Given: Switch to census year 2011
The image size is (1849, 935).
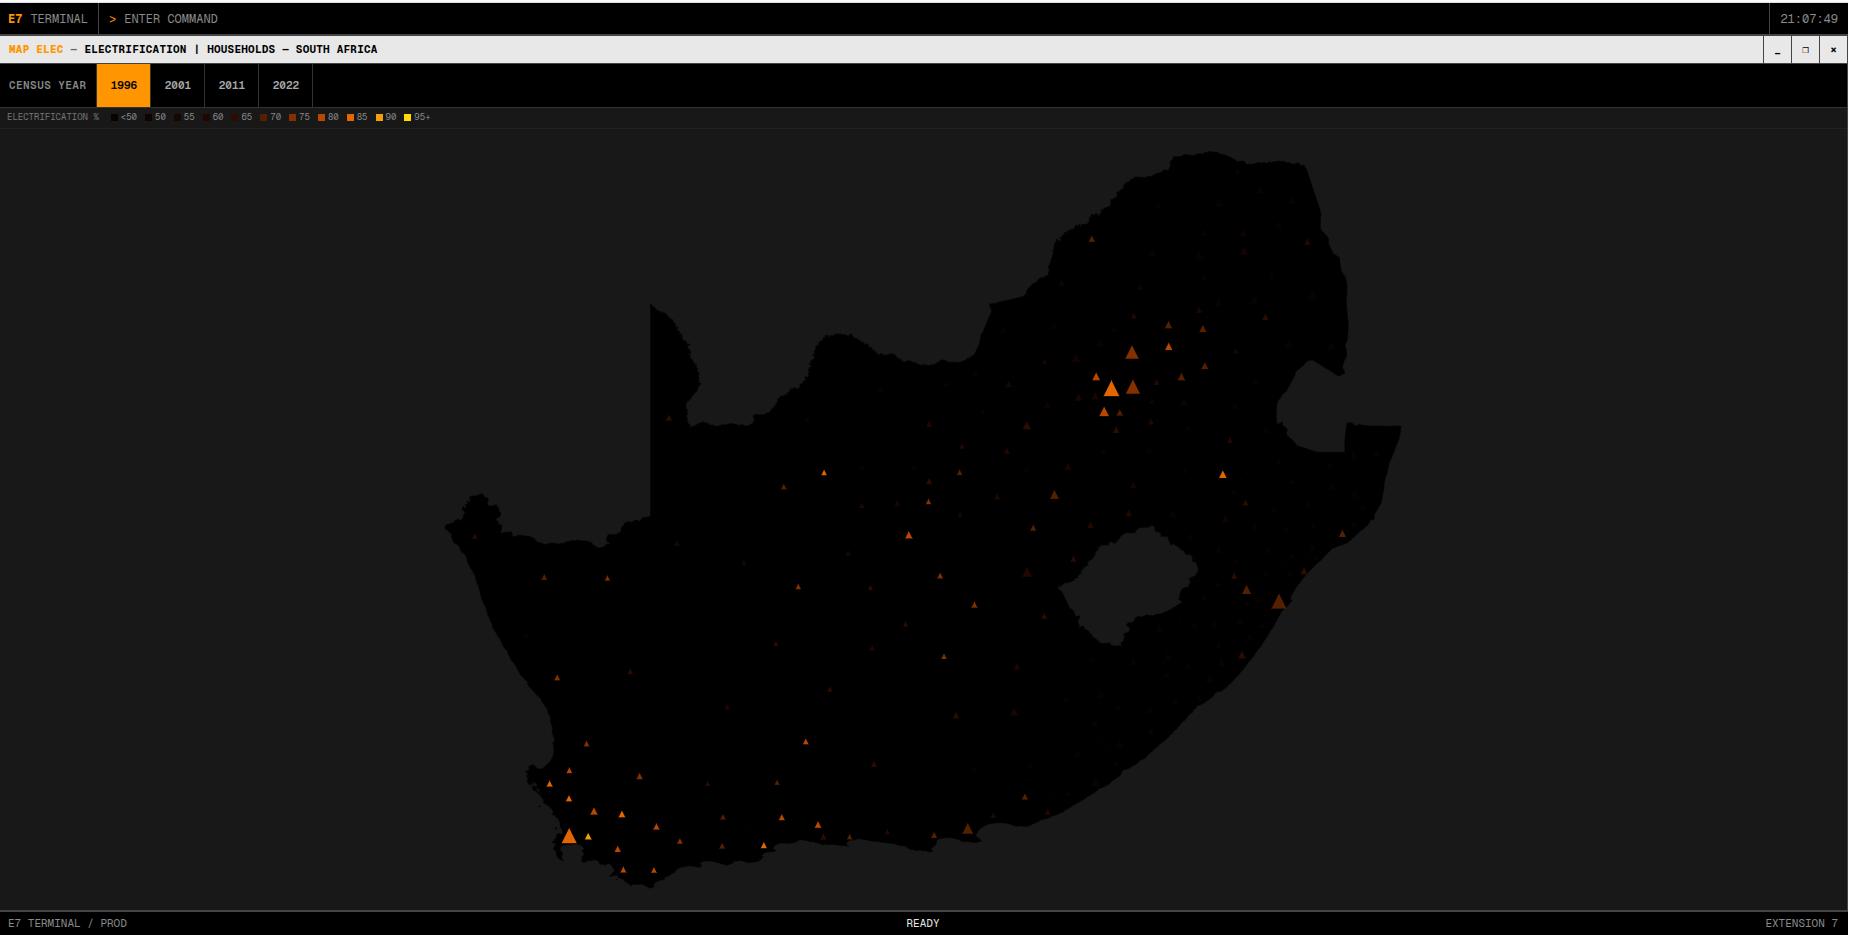Looking at the screenshot, I should tap(232, 85).
